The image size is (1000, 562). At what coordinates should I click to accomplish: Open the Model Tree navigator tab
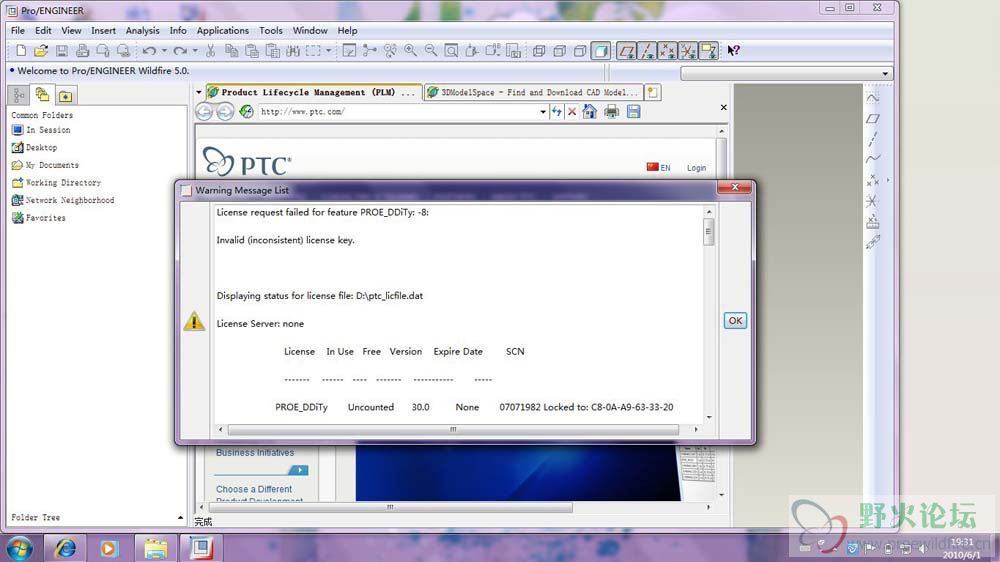(x=19, y=95)
